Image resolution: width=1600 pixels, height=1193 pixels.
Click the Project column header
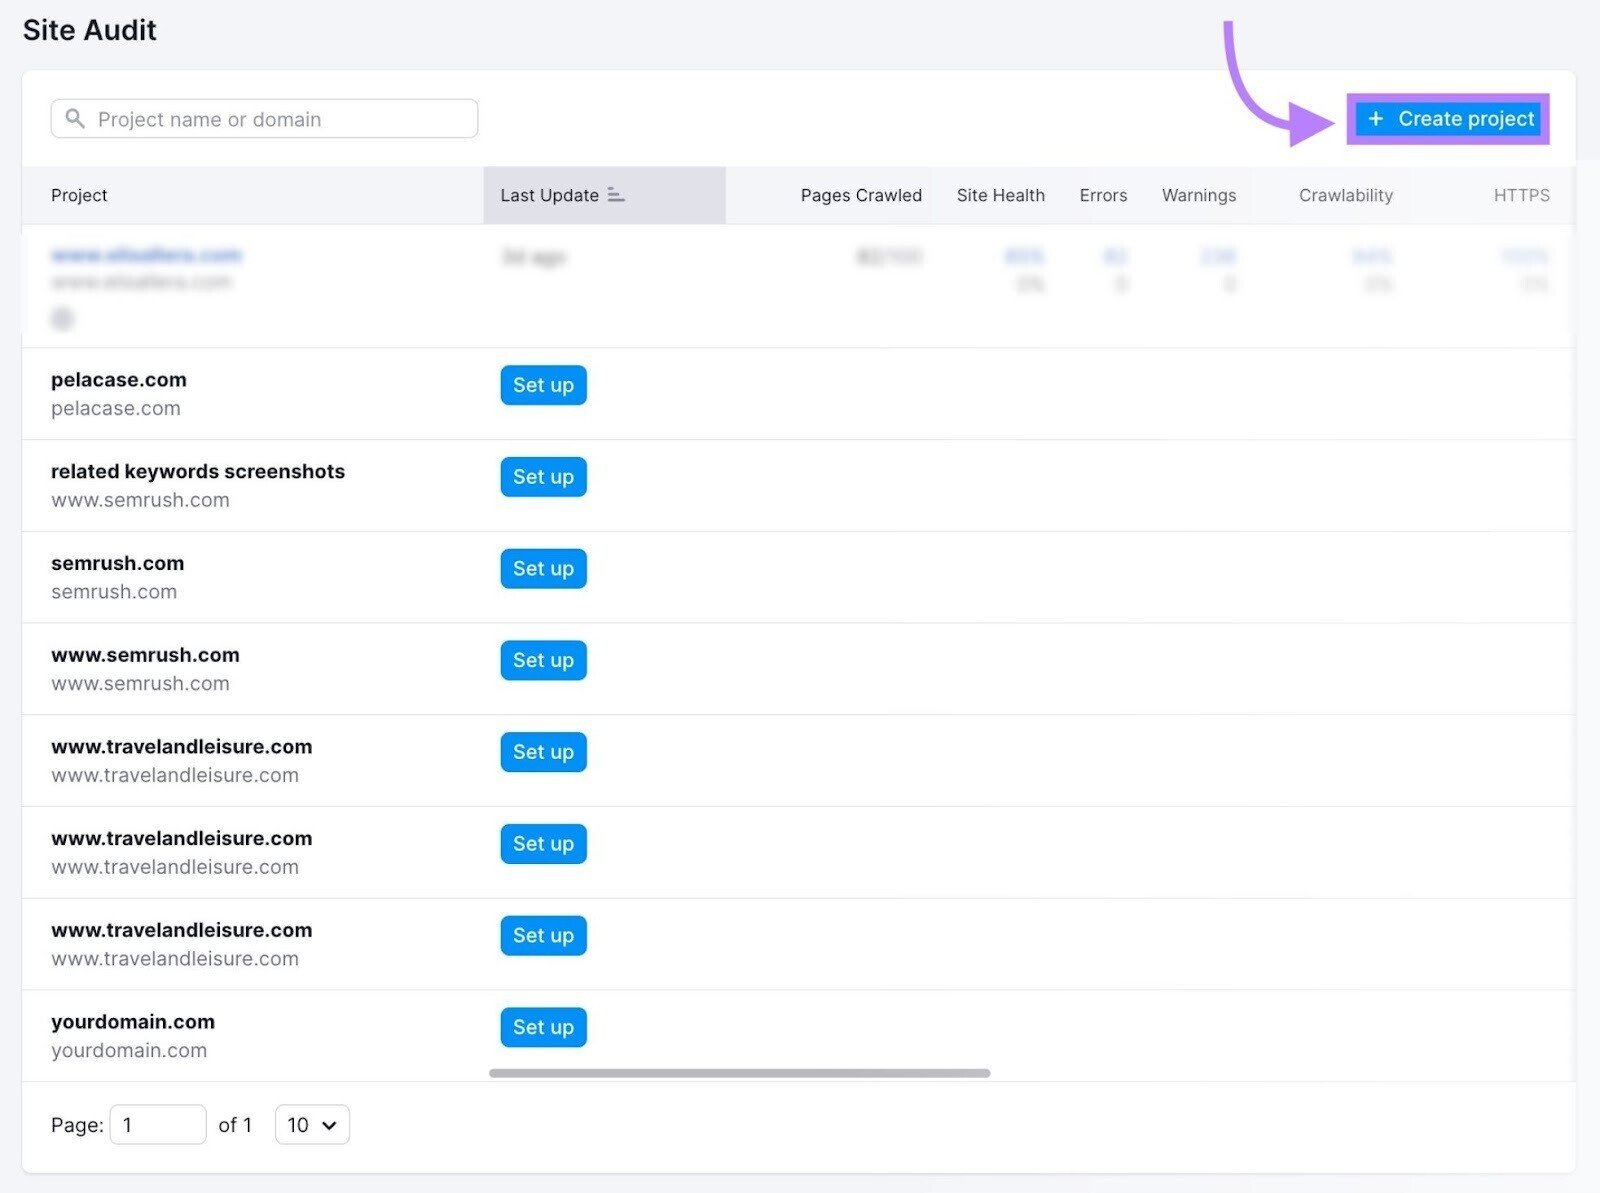click(79, 195)
